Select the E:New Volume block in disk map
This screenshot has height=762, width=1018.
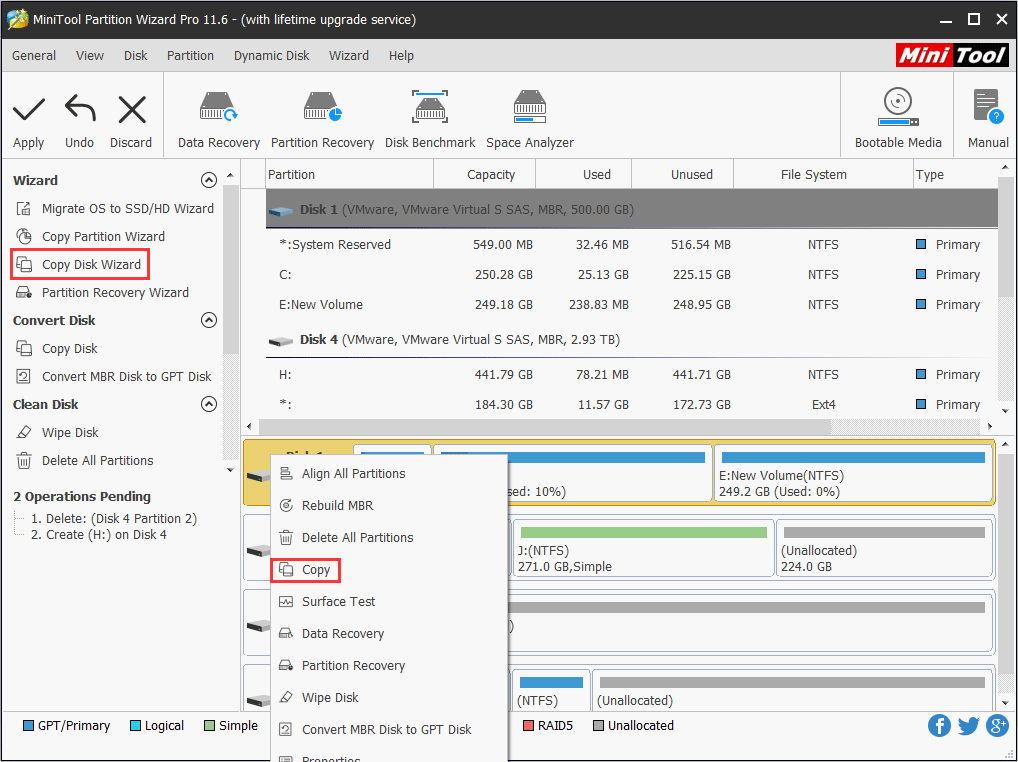(x=853, y=473)
